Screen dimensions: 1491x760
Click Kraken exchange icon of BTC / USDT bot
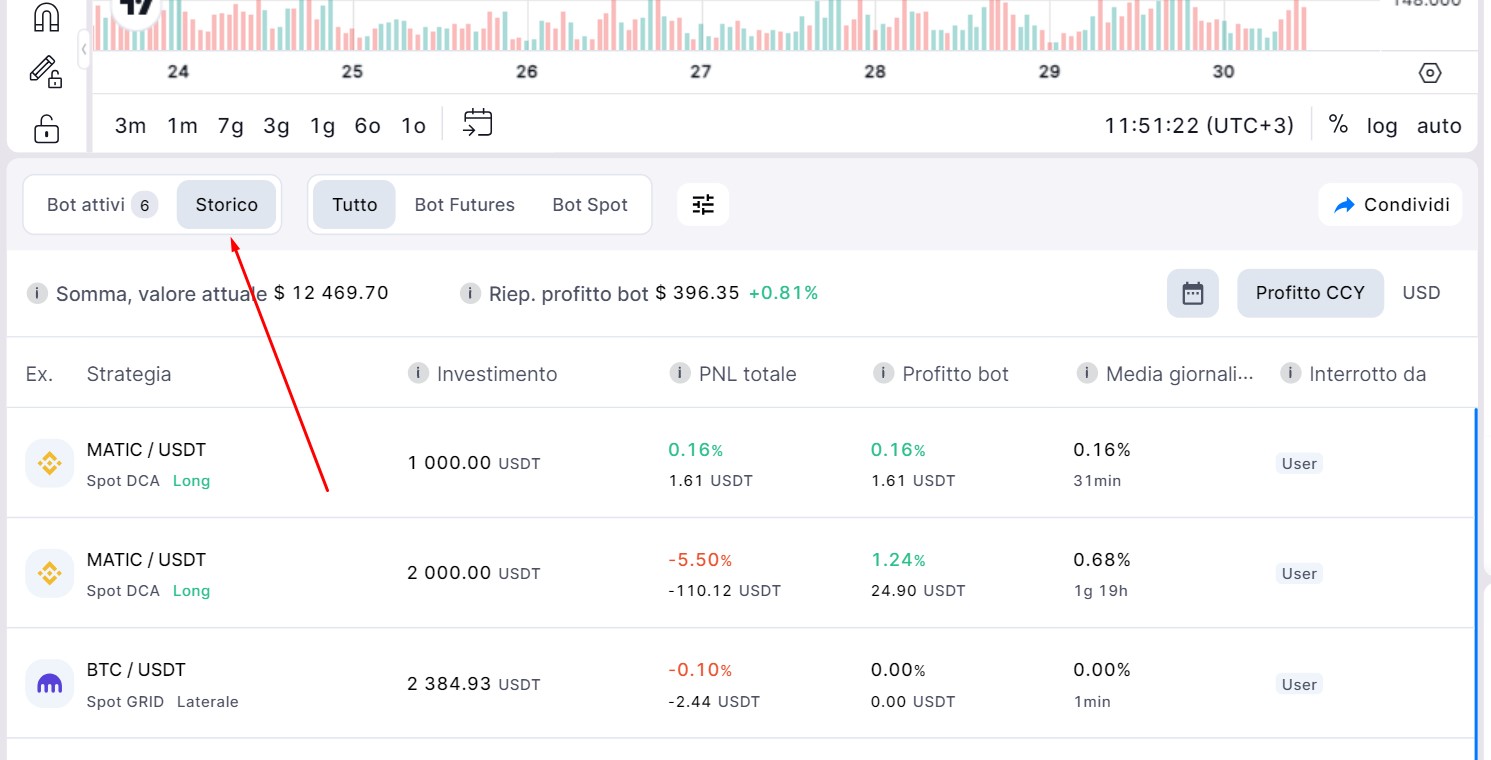(x=49, y=684)
